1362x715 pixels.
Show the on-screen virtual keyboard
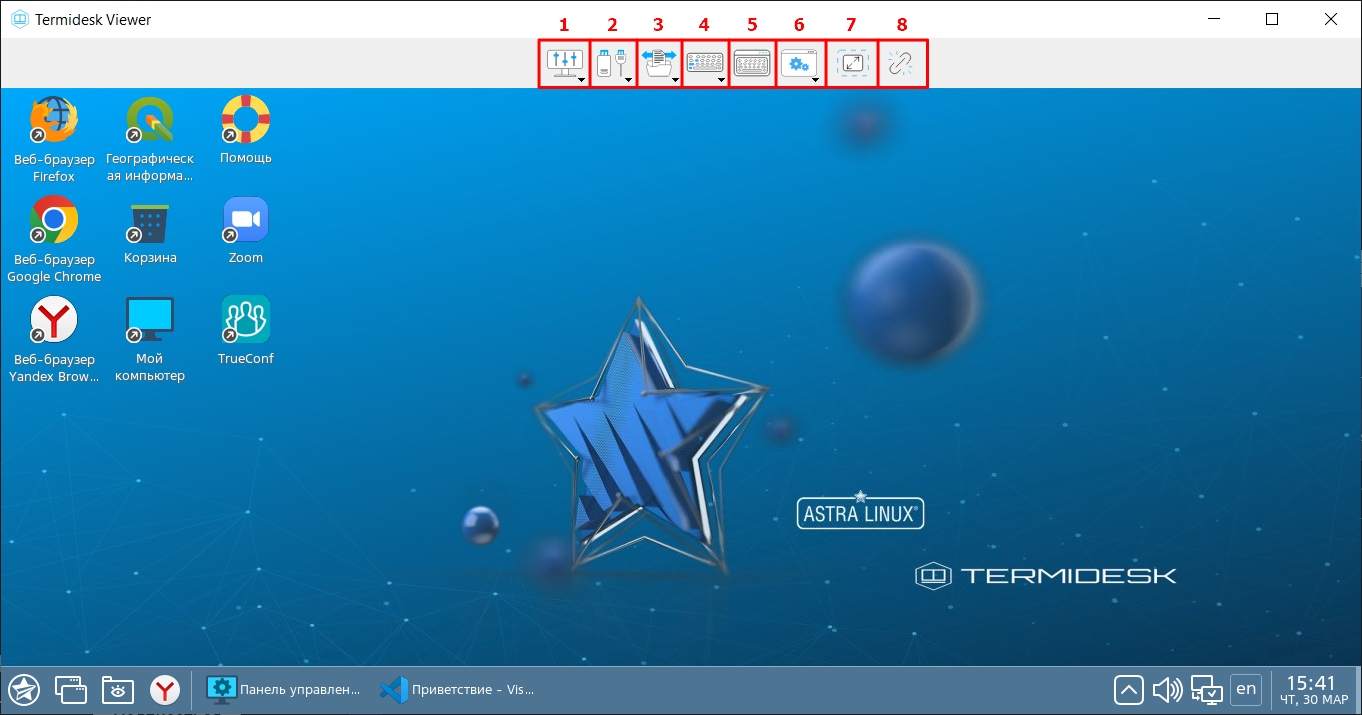tap(752, 64)
